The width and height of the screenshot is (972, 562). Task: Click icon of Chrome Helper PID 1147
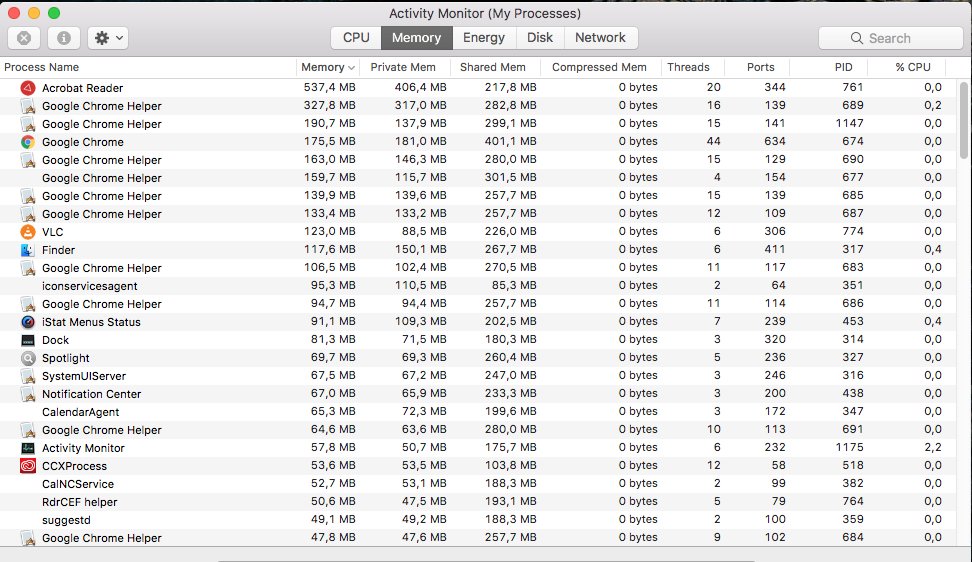[28, 124]
